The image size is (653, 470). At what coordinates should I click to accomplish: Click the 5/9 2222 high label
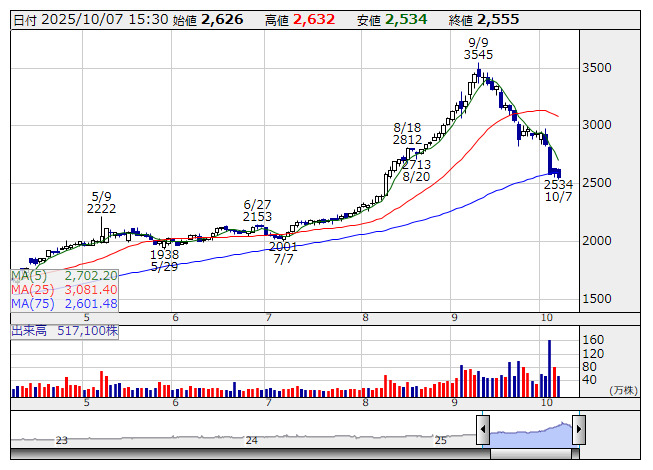[101, 202]
